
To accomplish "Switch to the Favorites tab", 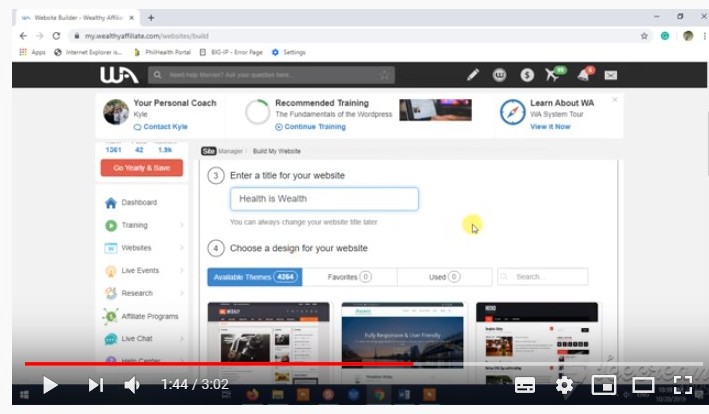I will tap(350, 277).
